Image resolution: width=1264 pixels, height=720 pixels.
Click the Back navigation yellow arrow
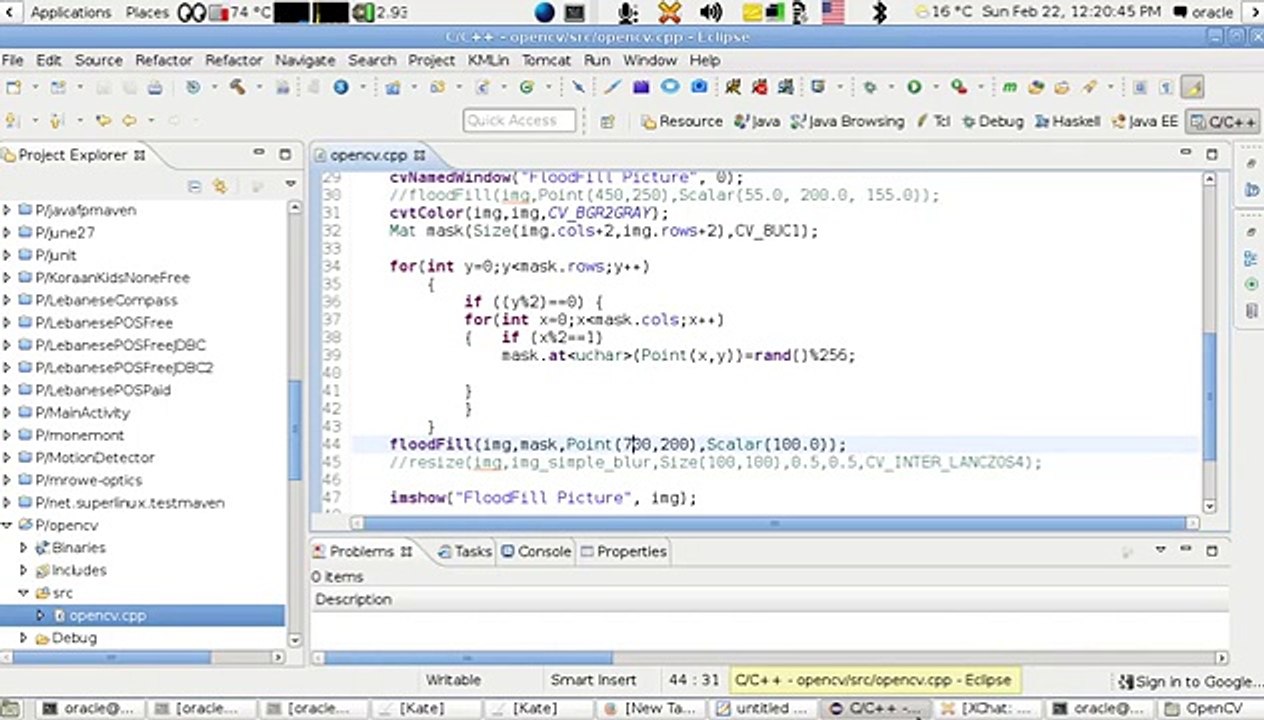pos(129,121)
